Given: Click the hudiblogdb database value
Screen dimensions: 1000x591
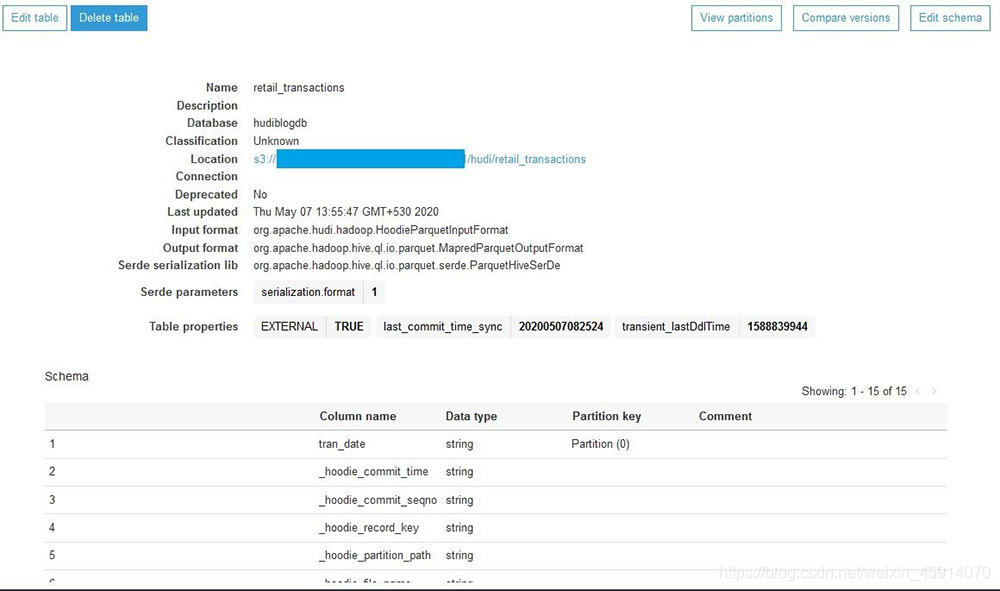Looking at the screenshot, I should click(x=280, y=123).
